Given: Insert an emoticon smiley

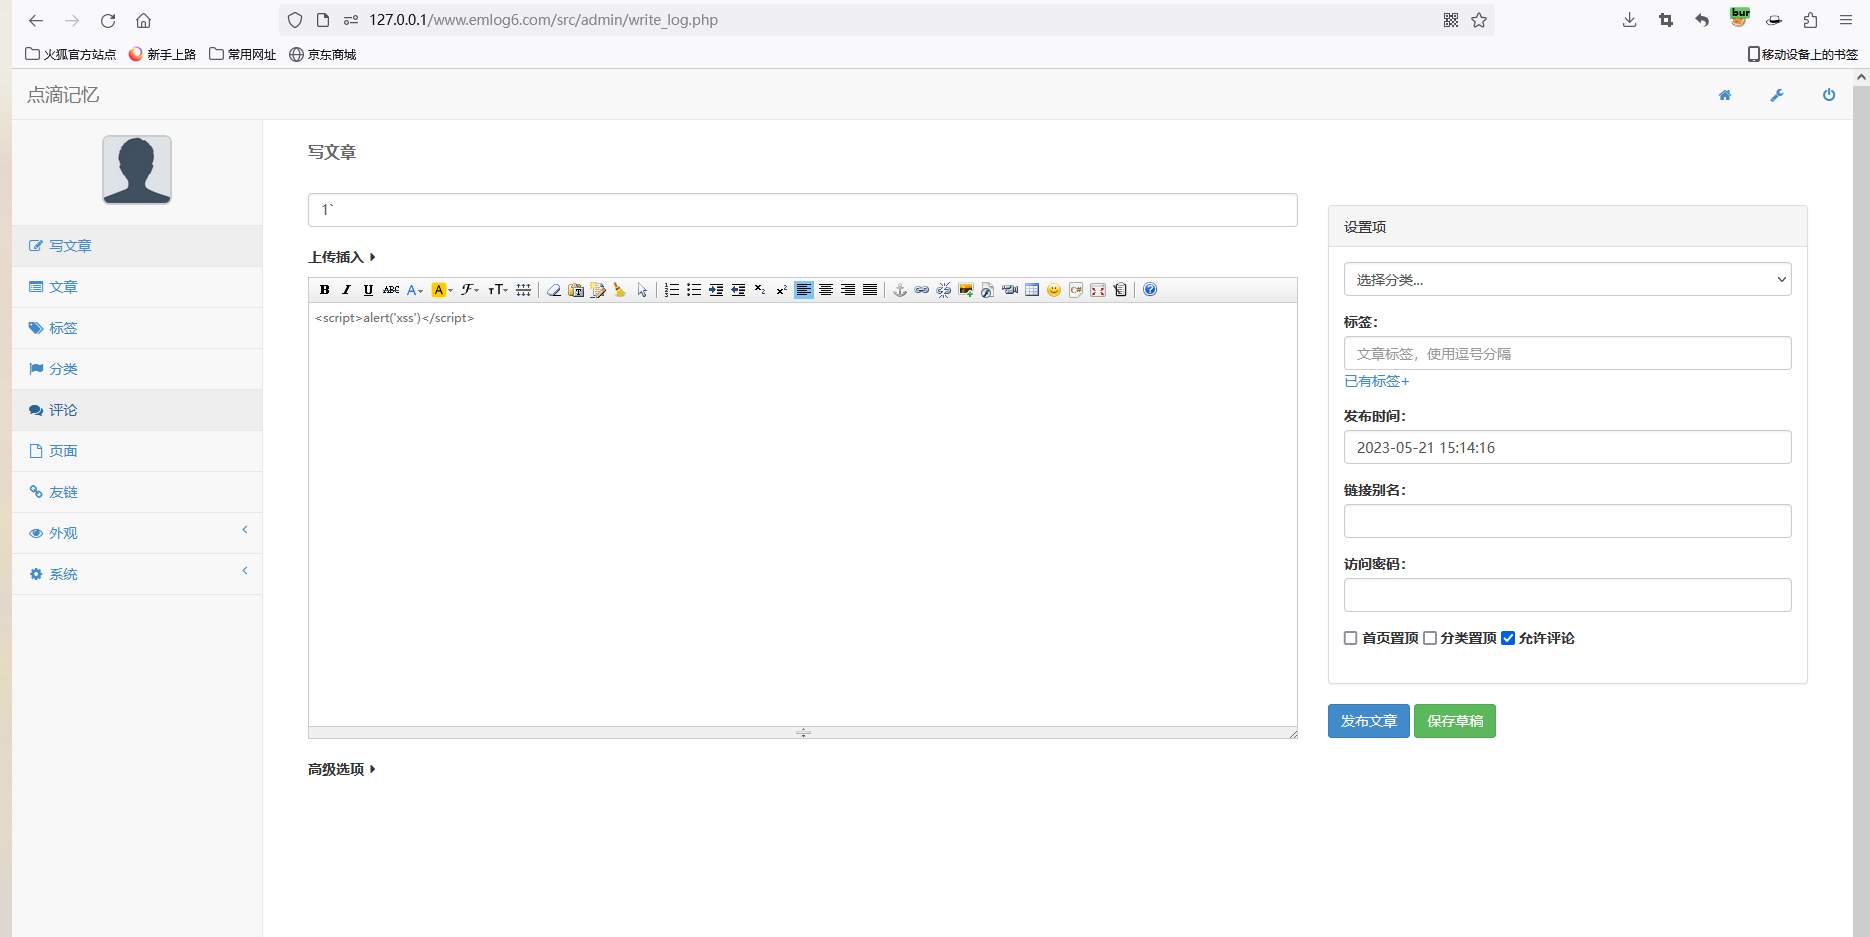Looking at the screenshot, I should coord(1054,290).
